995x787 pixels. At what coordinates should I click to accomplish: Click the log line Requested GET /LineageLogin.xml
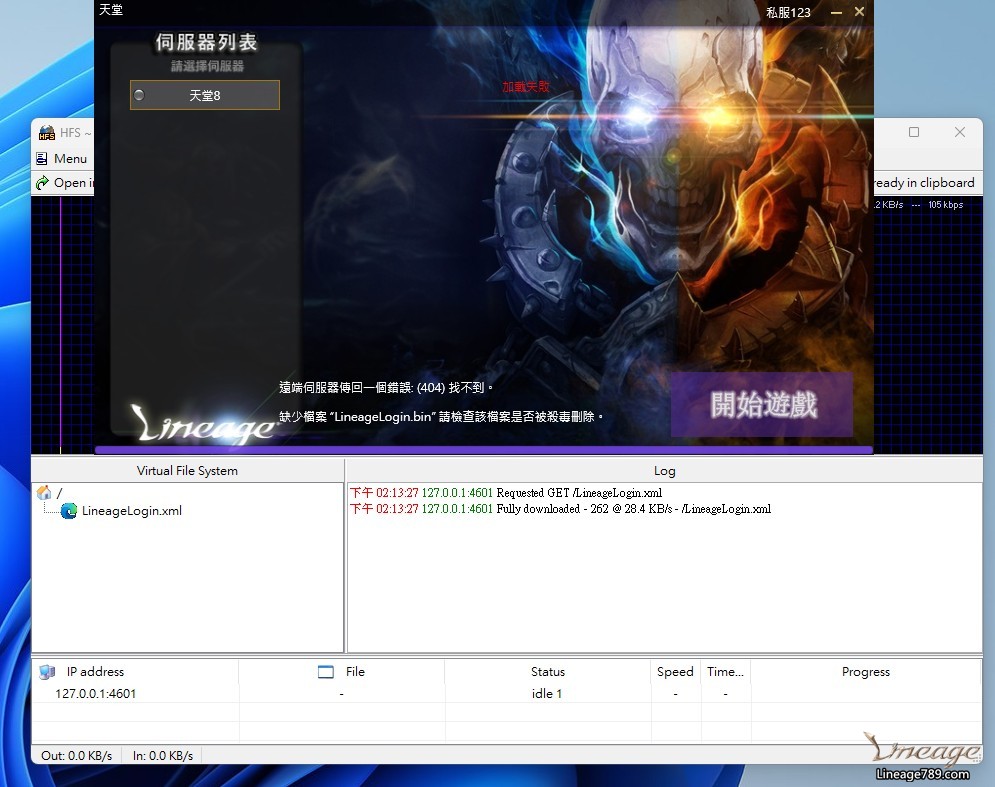506,493
